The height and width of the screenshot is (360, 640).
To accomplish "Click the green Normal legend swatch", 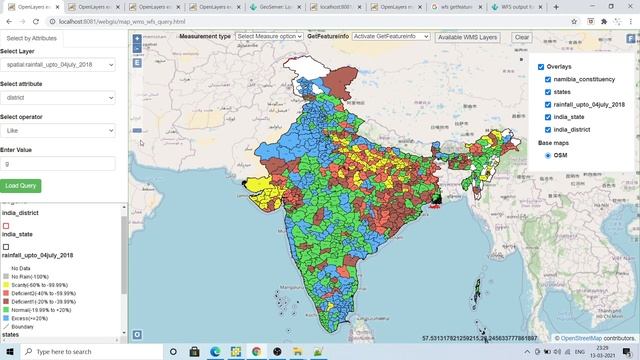I will click(6, 310).
